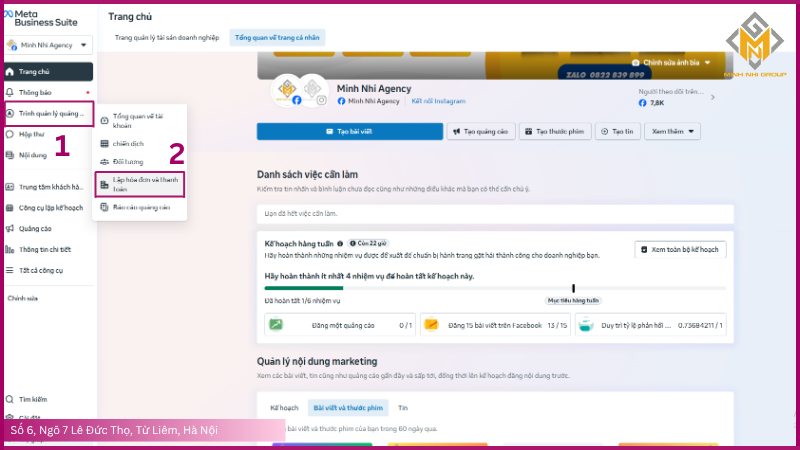This screenshot has width=800, height=450.
Task: Click the Quảng cáo megaphone icon in sidebar
Action: click(10, 227)
